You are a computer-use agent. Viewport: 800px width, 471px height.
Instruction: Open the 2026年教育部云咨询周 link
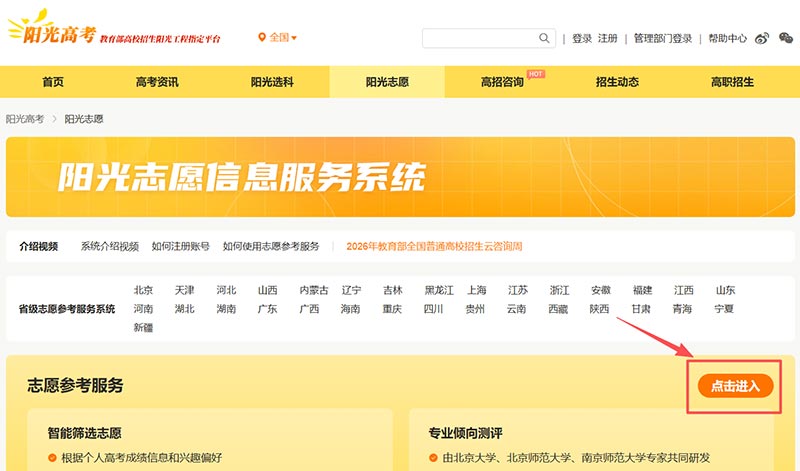pos(434,246)
